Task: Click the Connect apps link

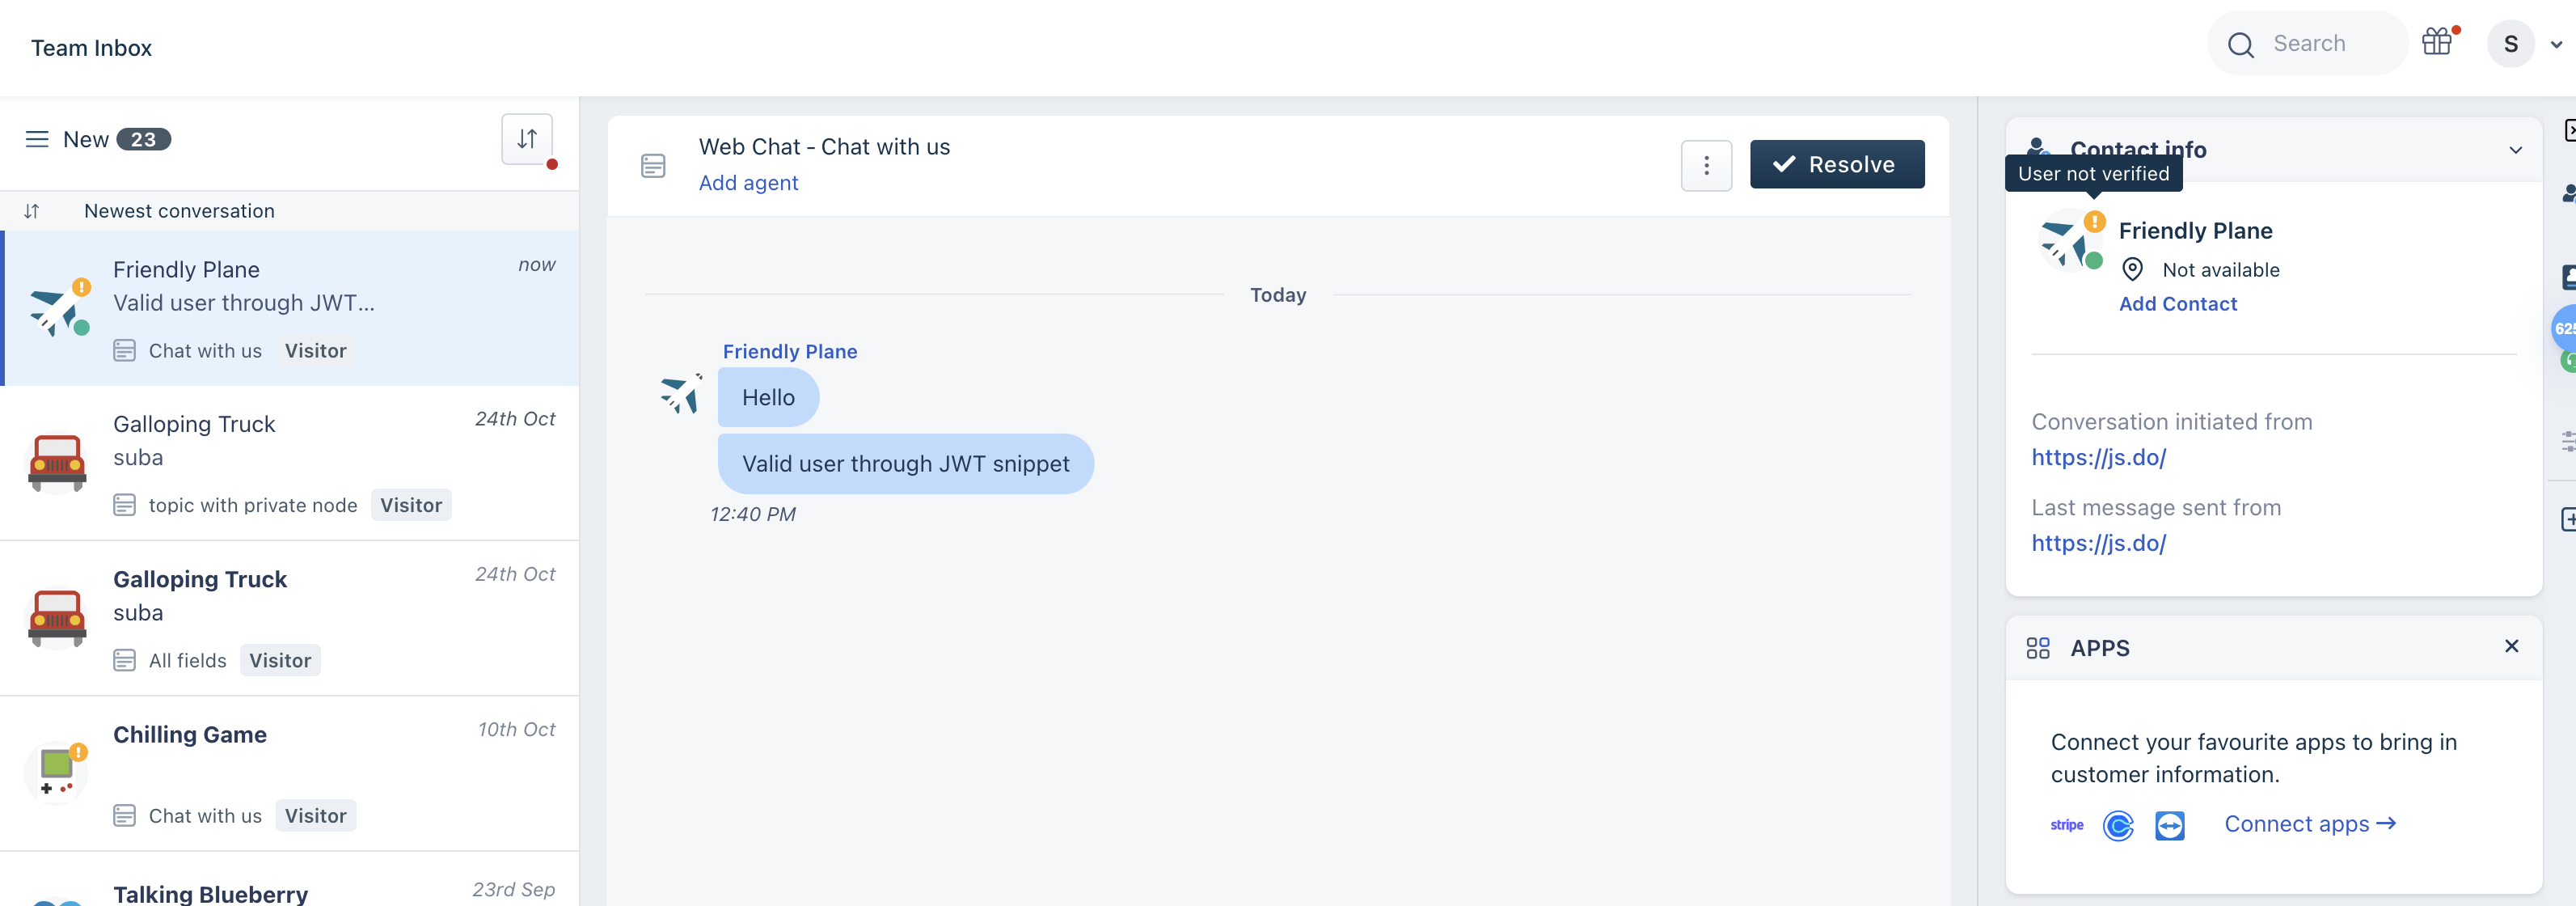Action: (x=2309, y=824)
